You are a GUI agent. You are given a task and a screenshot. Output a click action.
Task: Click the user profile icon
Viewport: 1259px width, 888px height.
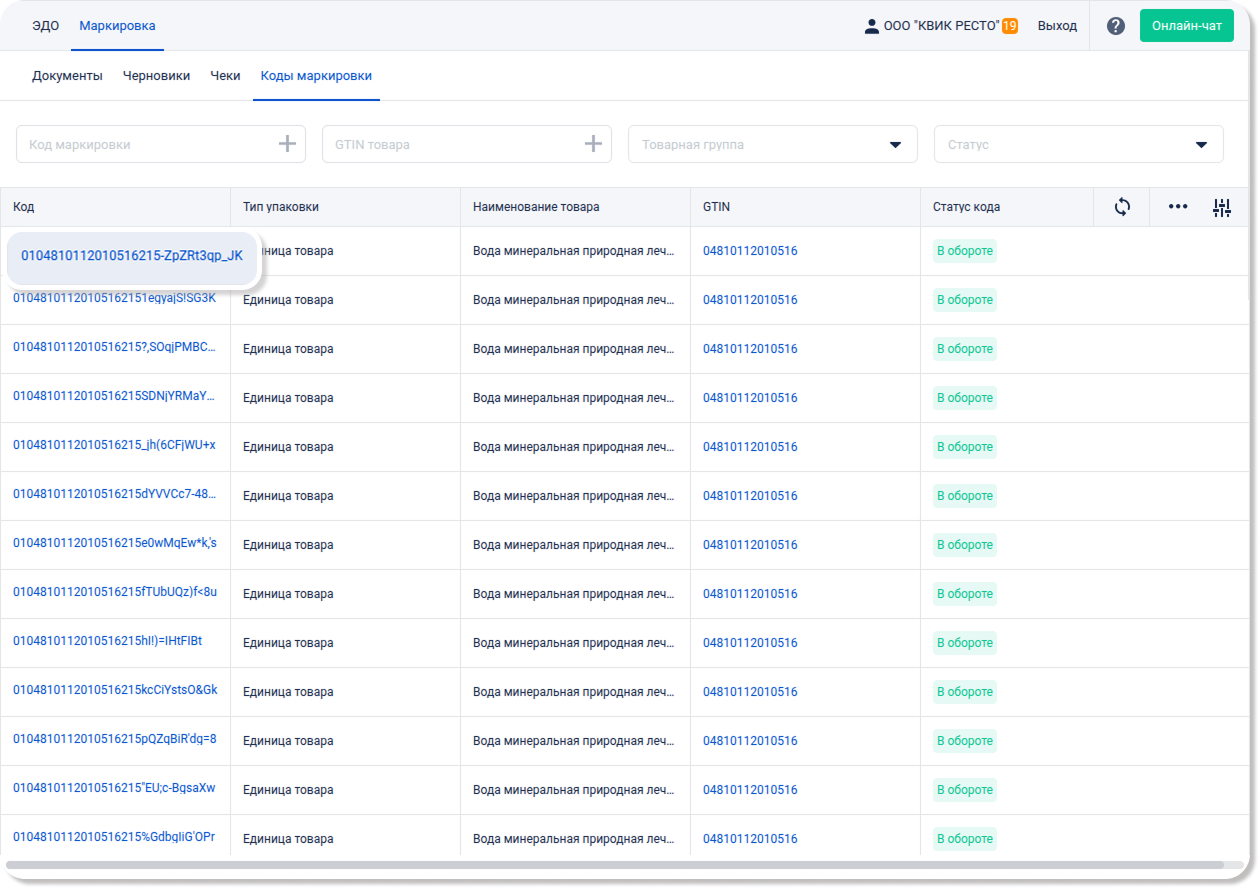871,26
